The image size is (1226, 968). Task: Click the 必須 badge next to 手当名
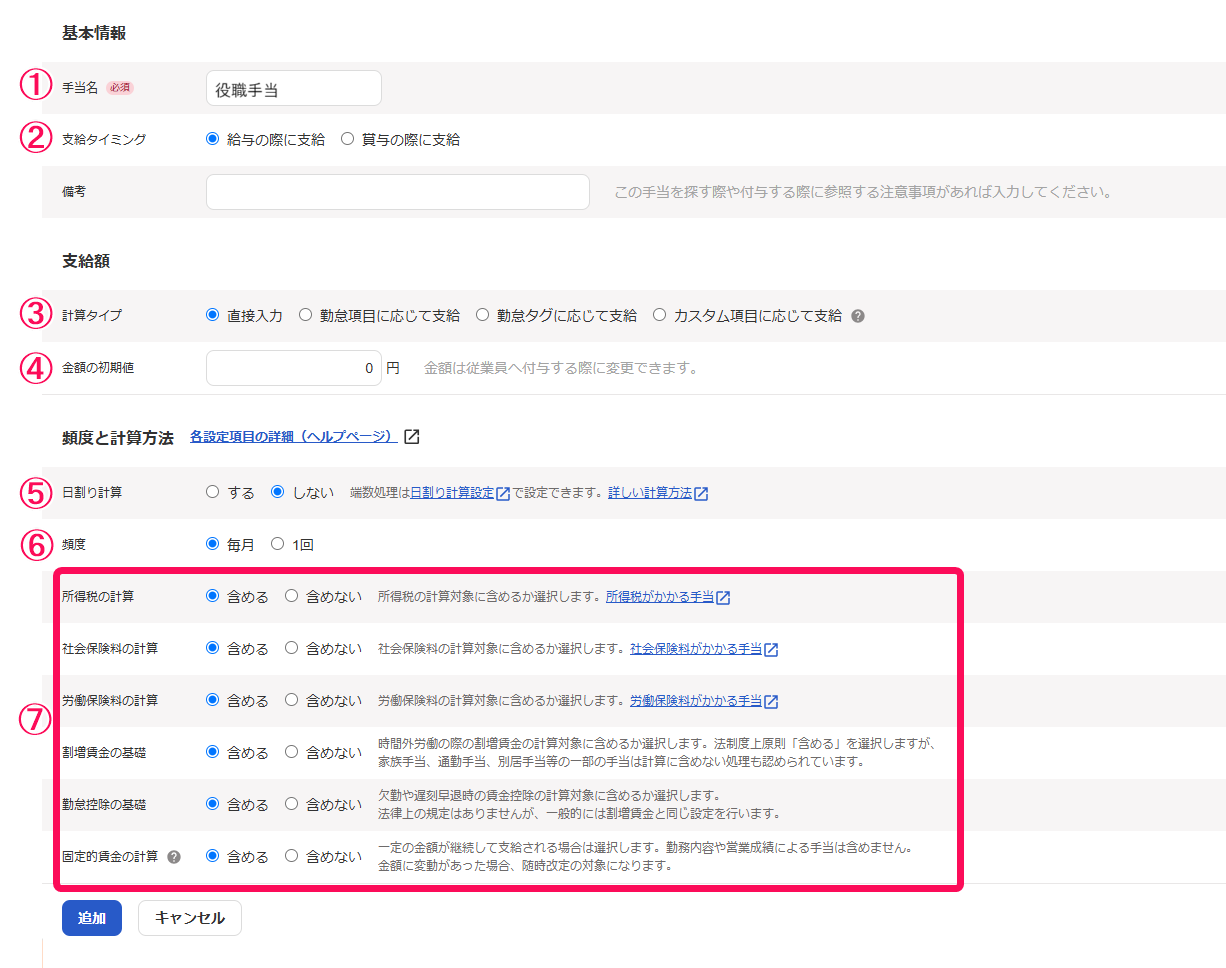click(x=120, y=88)
